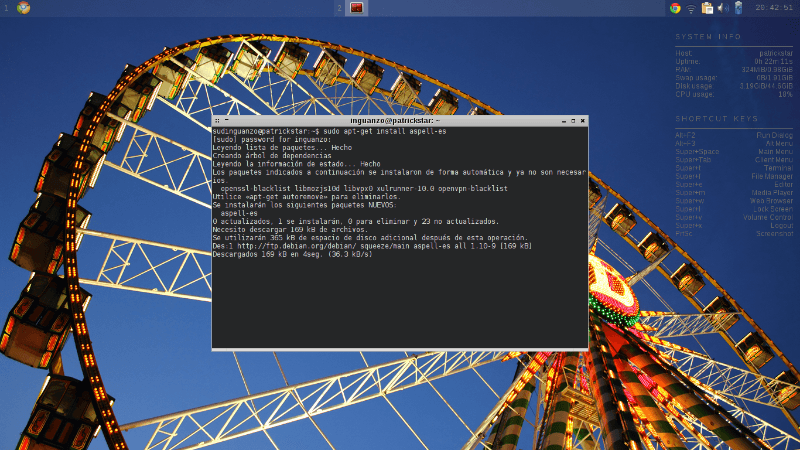Click the Chrome icon in the system tray
This screenshot has width=800, height=450.
[675, 8]
